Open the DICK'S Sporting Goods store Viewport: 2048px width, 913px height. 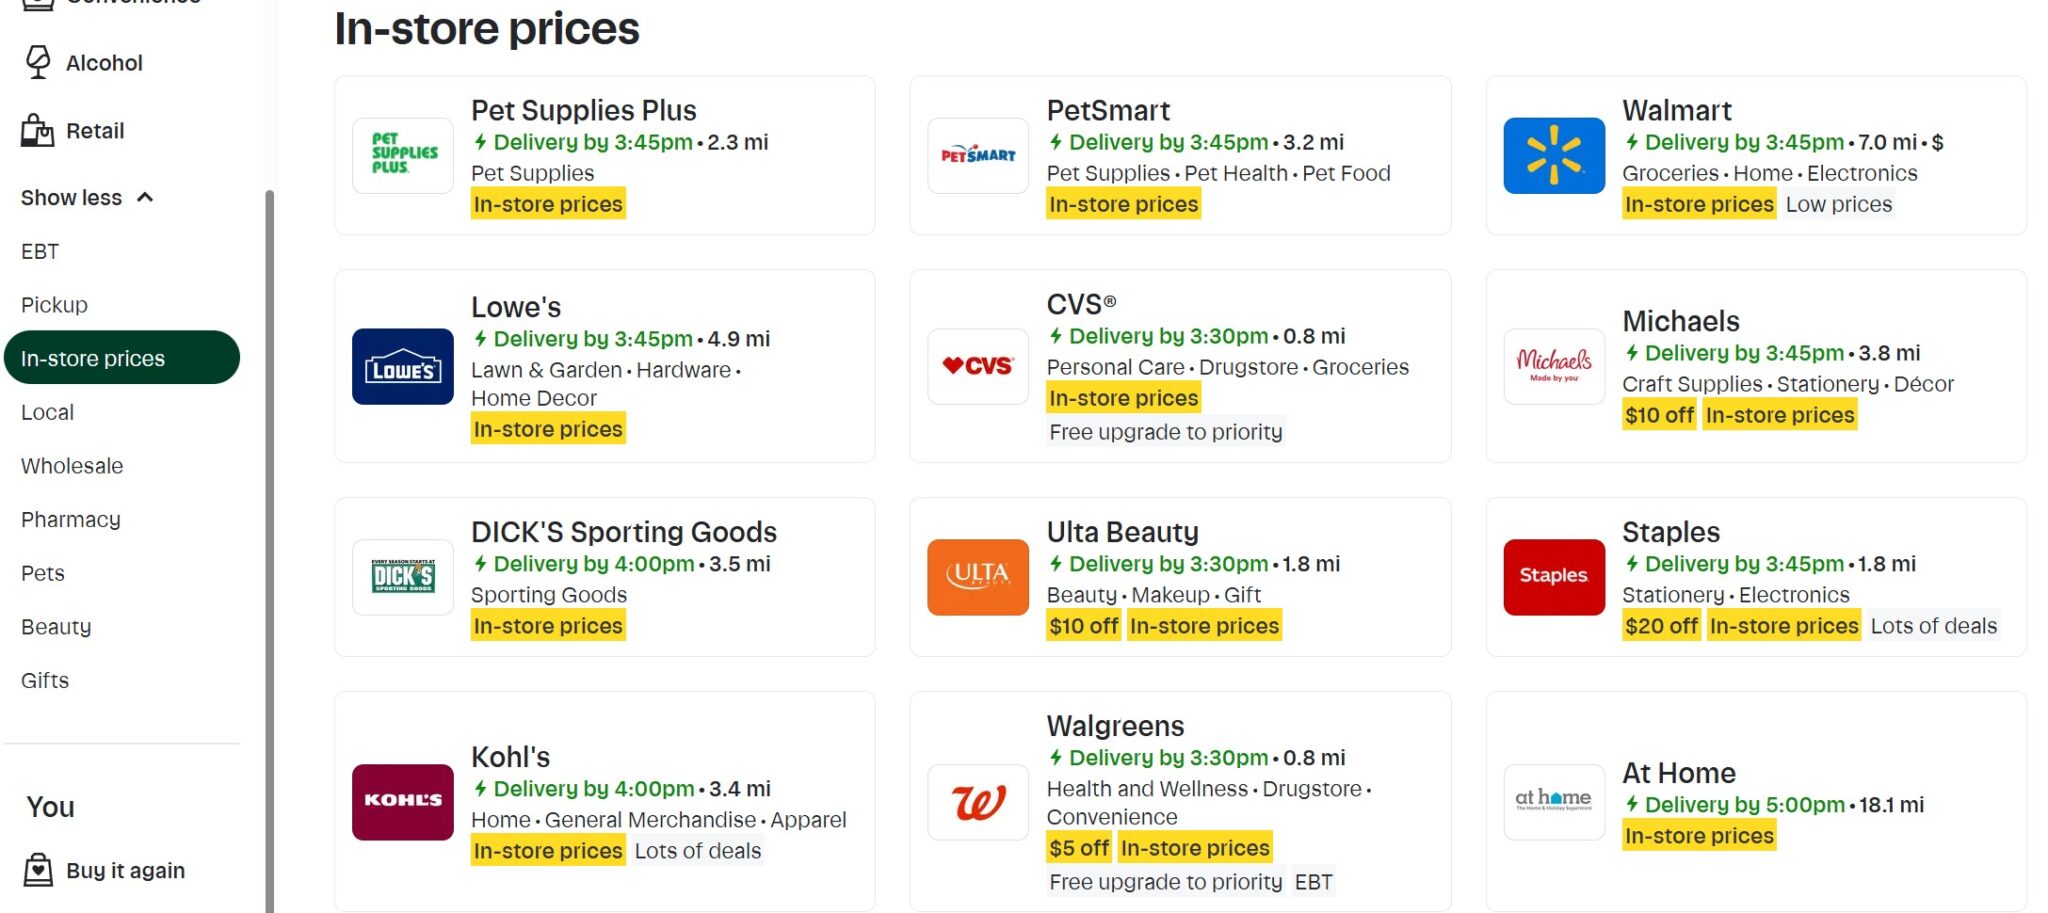[x=624, y=532]
